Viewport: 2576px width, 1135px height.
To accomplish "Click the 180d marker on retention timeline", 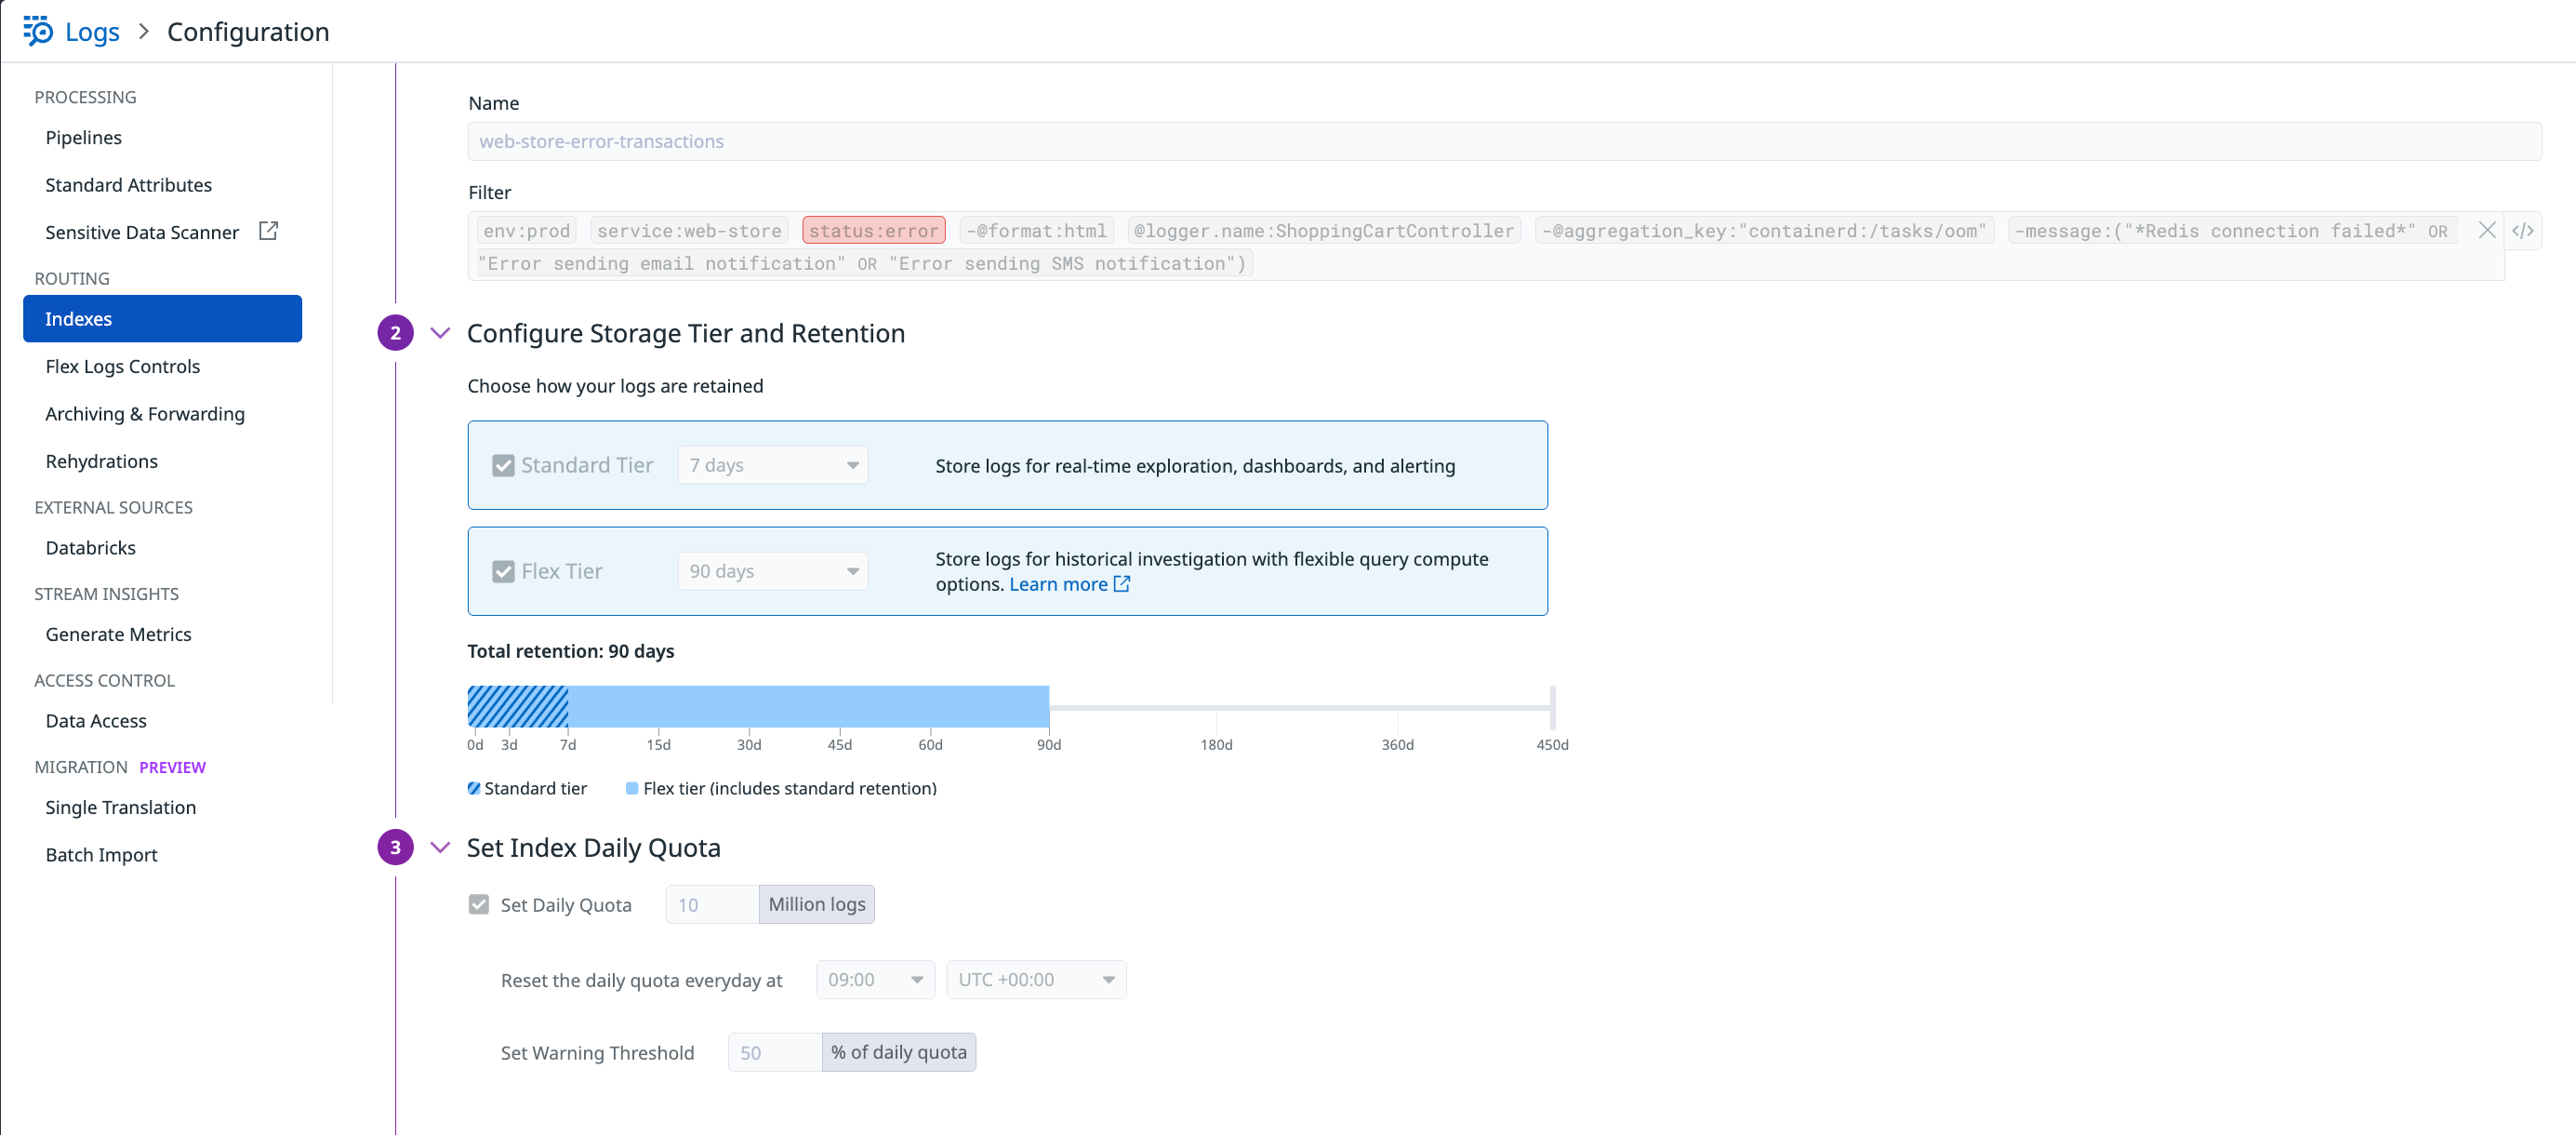I will pos(1216,745).
